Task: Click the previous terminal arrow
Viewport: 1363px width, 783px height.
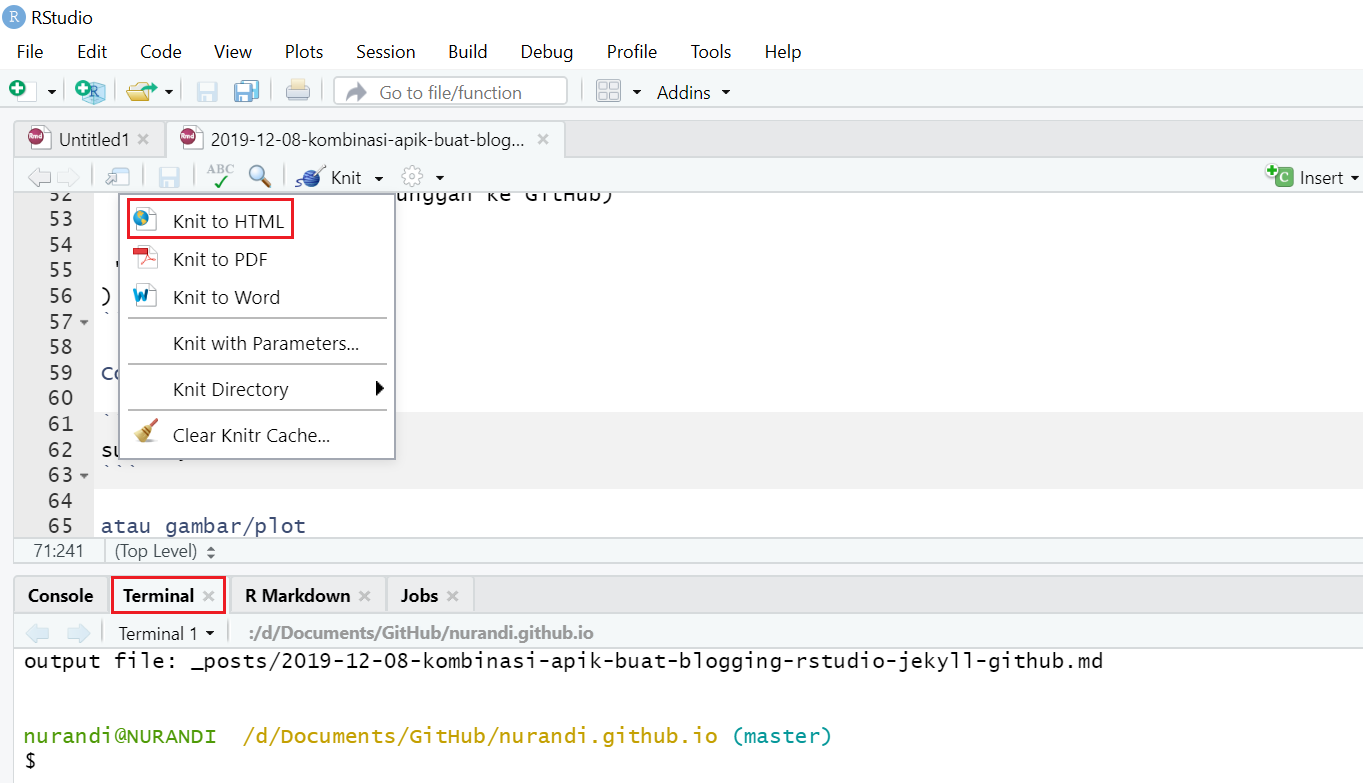Action: (x=37, y=633)
